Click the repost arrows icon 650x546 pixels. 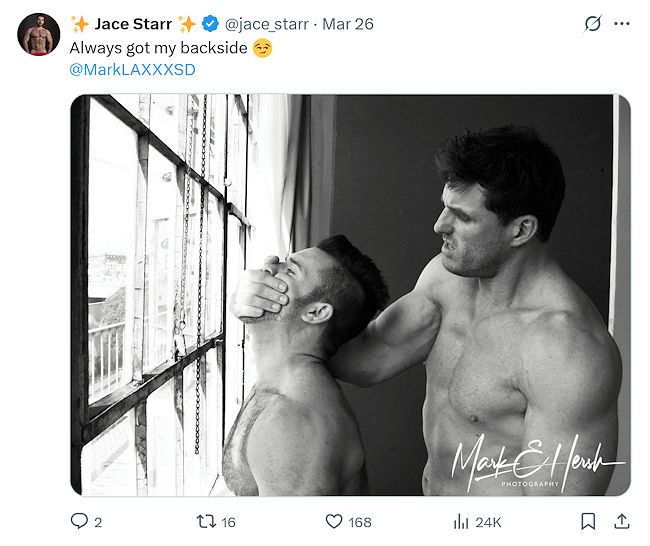pyautogui.click(x=206, y=521)
